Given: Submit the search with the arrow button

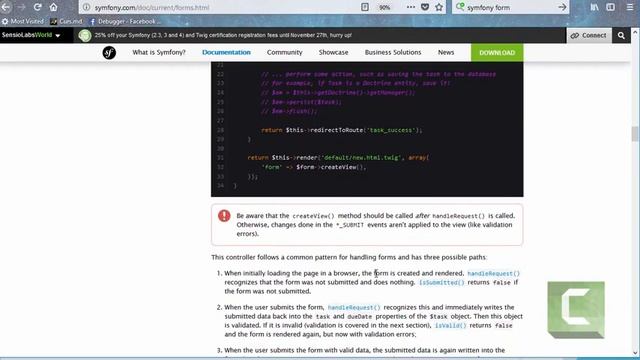Looking at the screenshot, I should [x=562, y=7].
